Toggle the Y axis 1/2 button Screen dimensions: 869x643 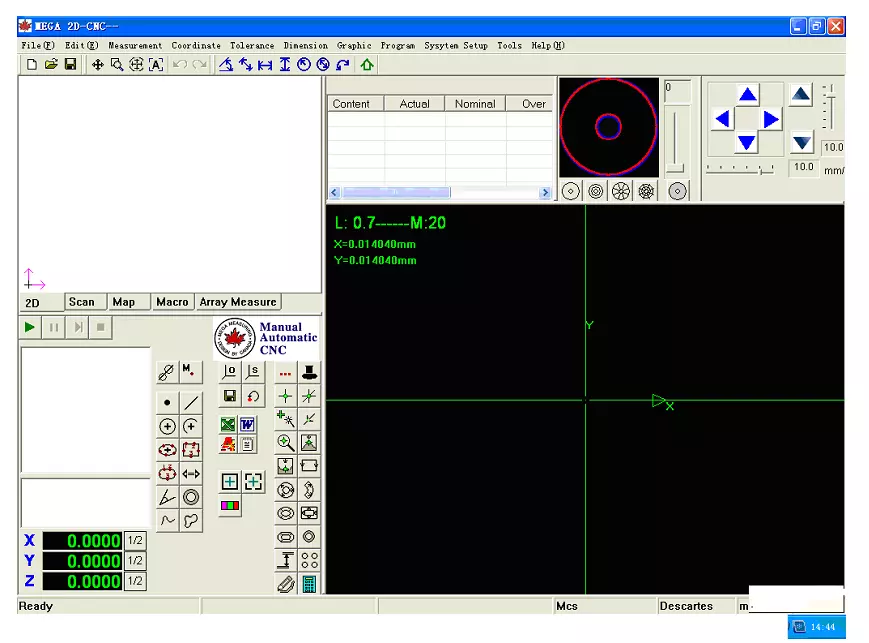pos(135,561)
